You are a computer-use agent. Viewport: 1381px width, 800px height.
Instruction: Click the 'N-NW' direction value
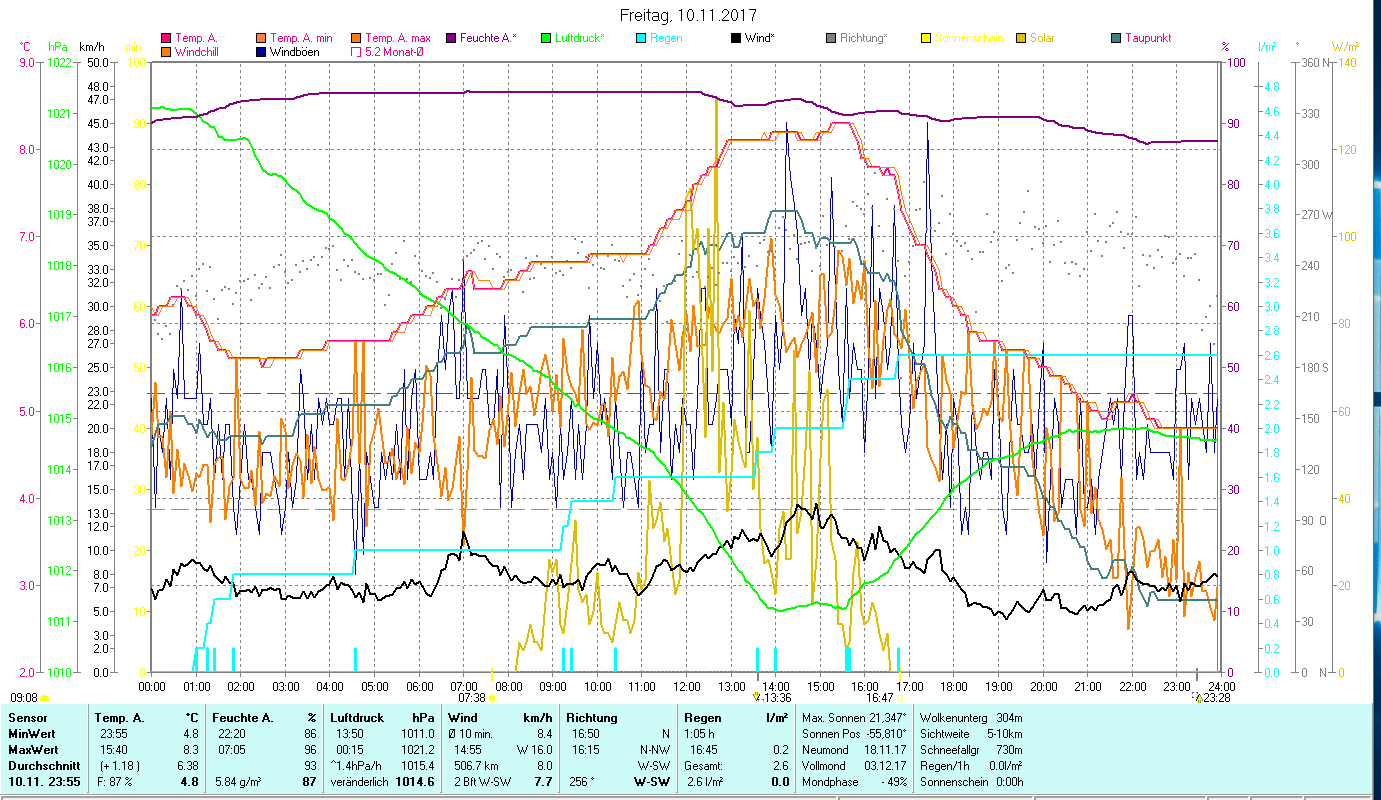[x=656, y=750]
